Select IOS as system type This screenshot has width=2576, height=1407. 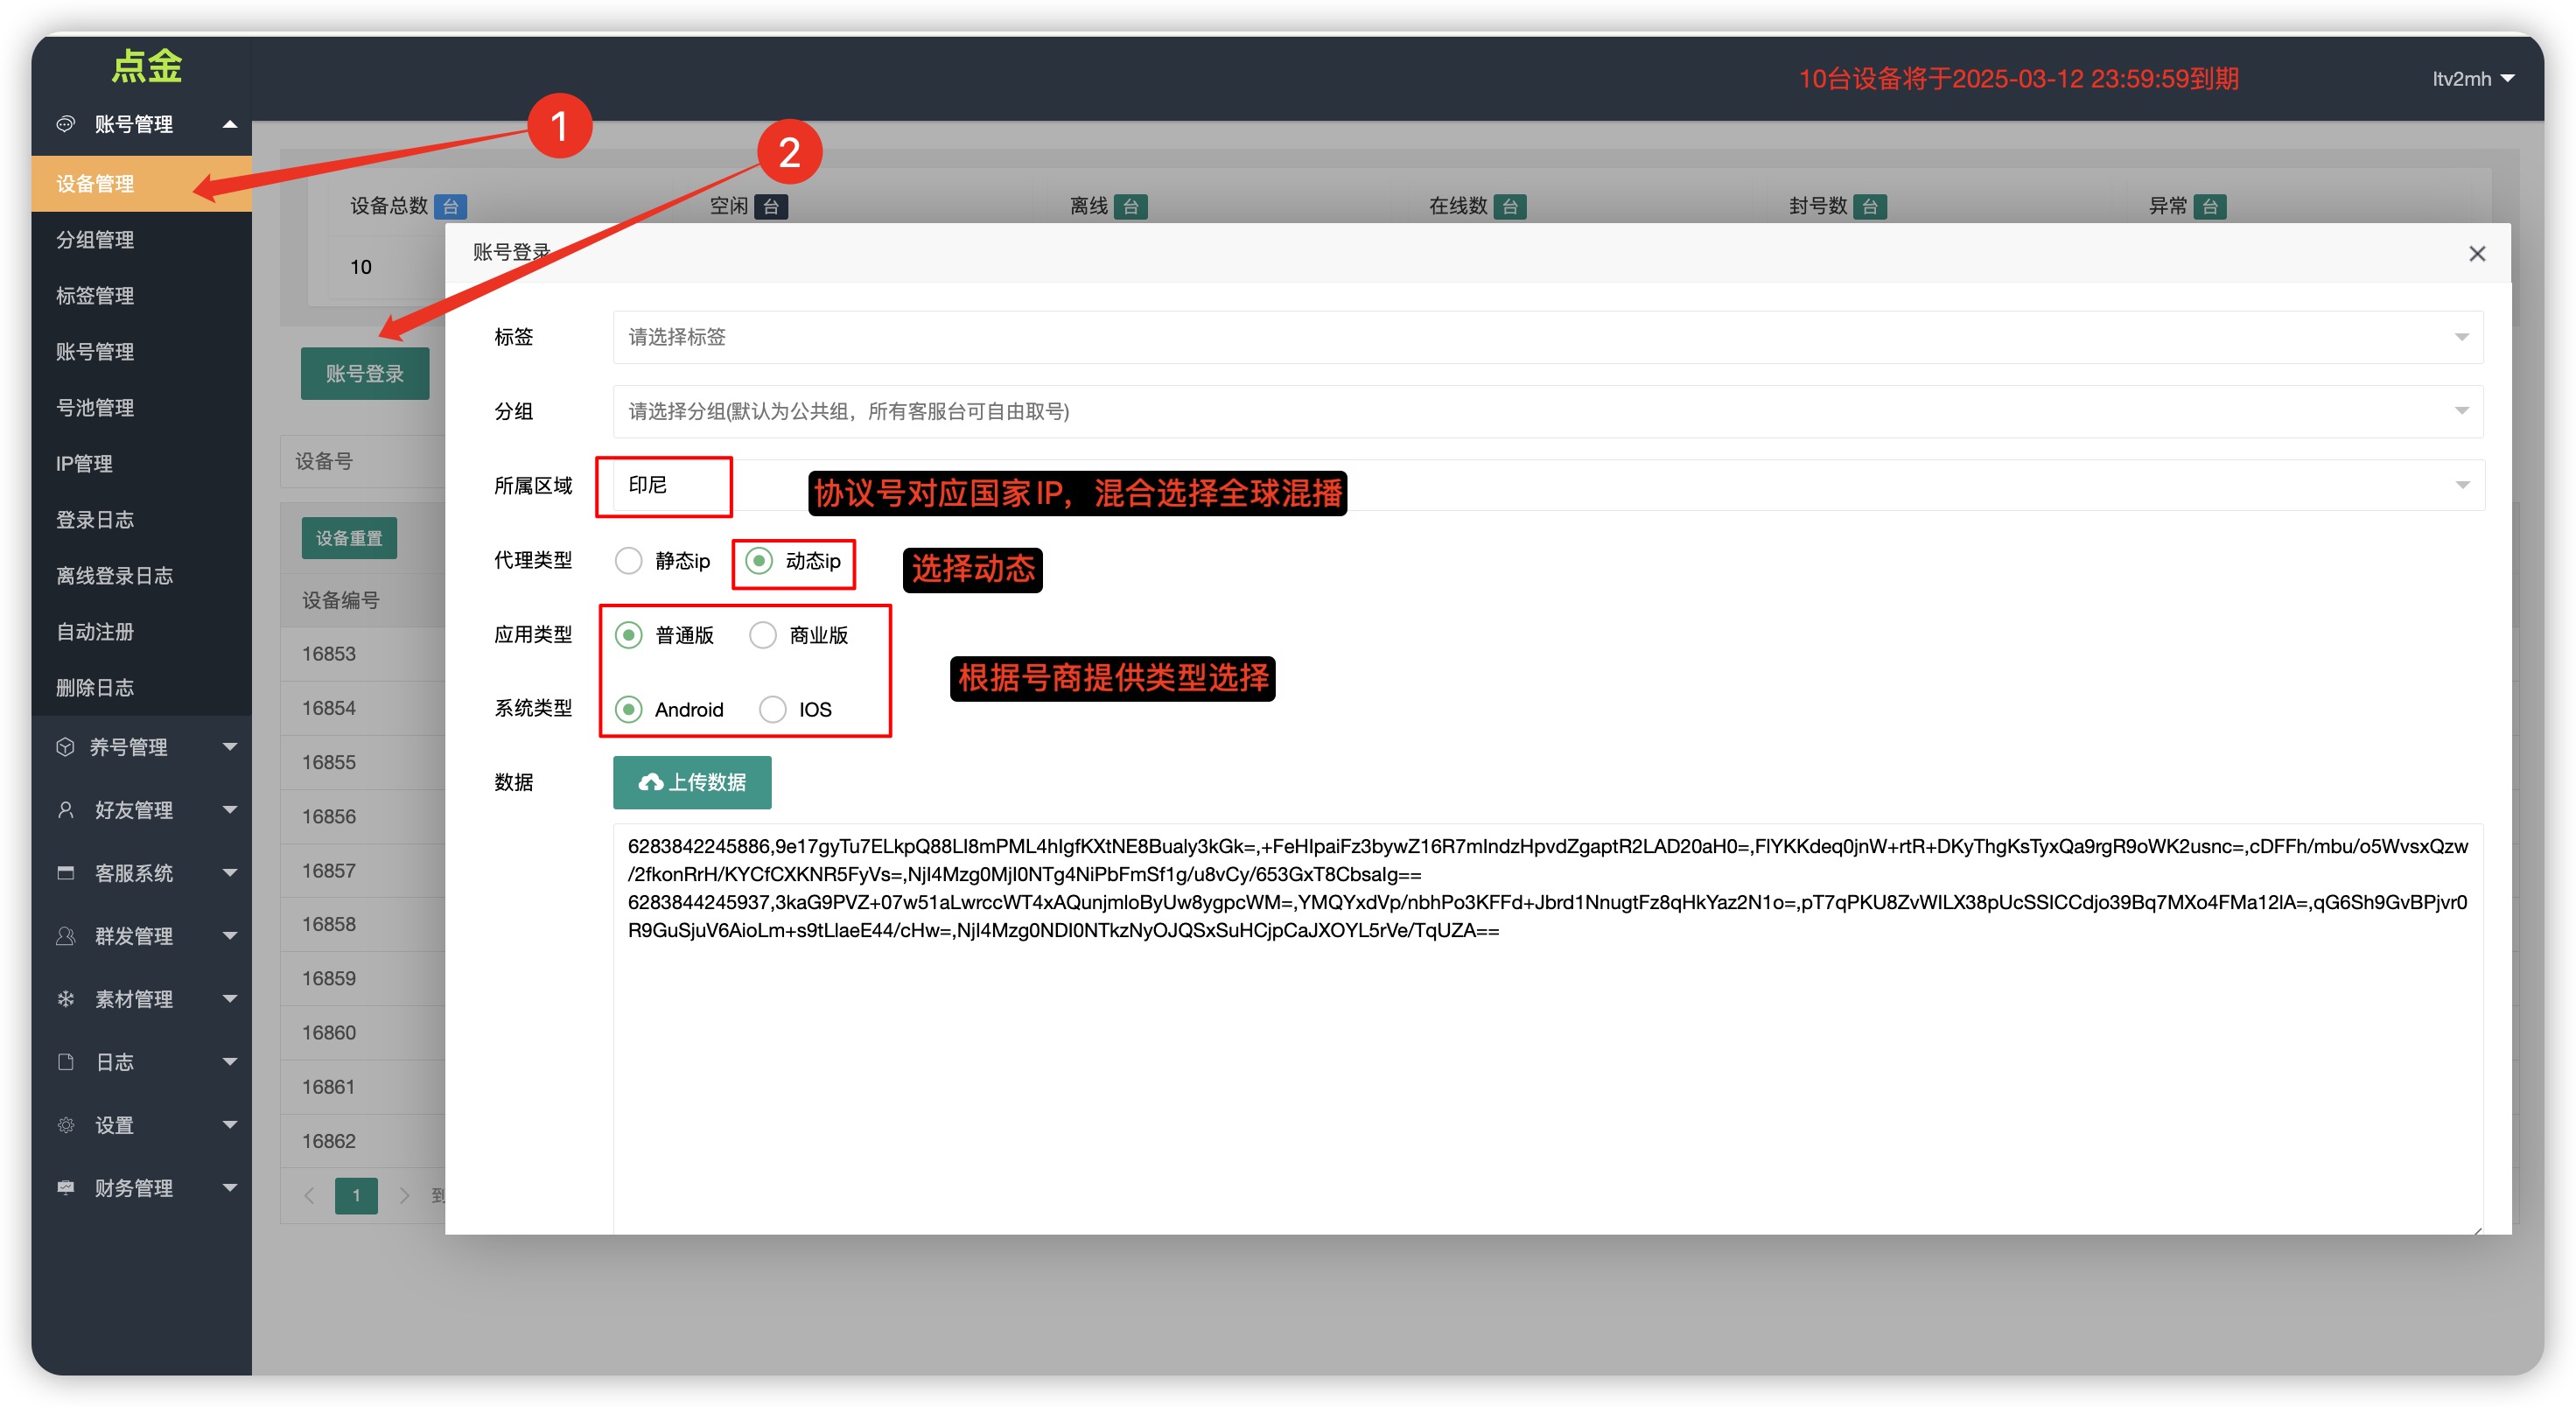772,709
